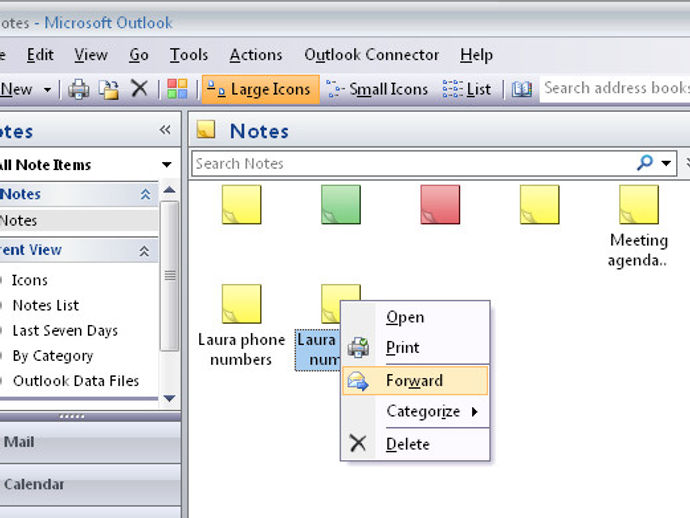Click the navigation pane resize grip dots

point(72,416)
